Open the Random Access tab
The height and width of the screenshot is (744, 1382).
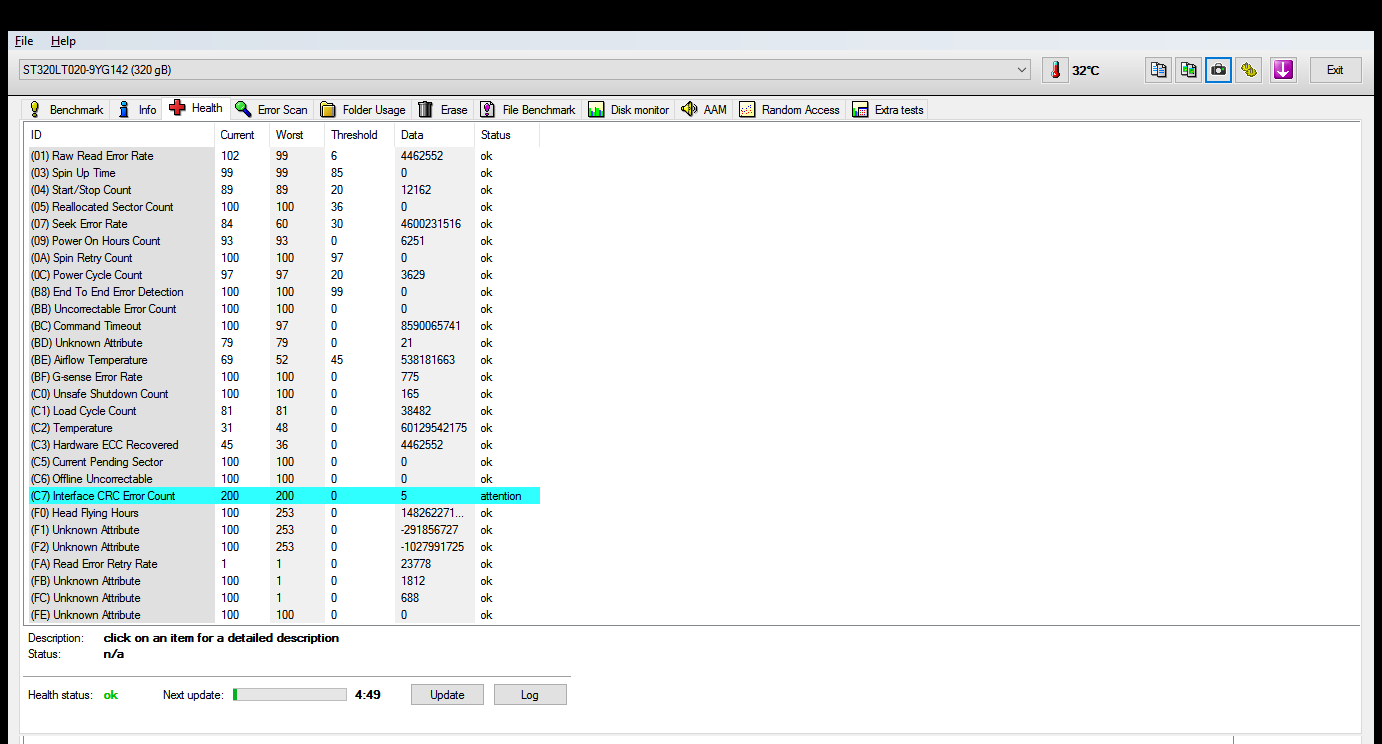pyautogui.click(x=790, y=110)
